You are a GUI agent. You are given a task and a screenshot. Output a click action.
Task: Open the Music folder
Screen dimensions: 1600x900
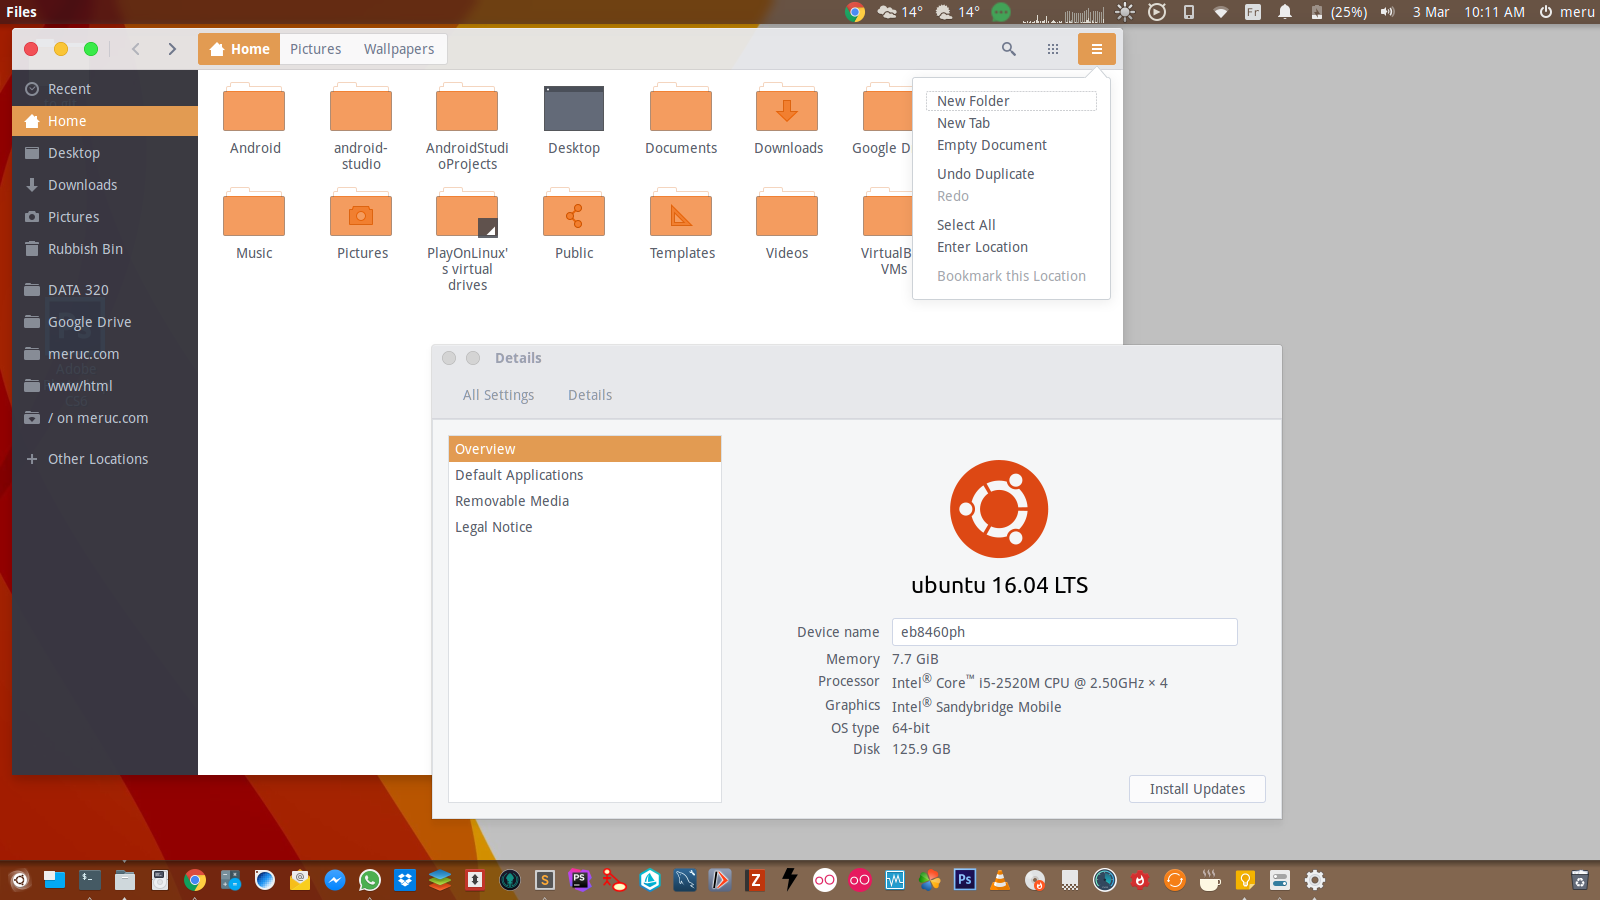[254, 215]
